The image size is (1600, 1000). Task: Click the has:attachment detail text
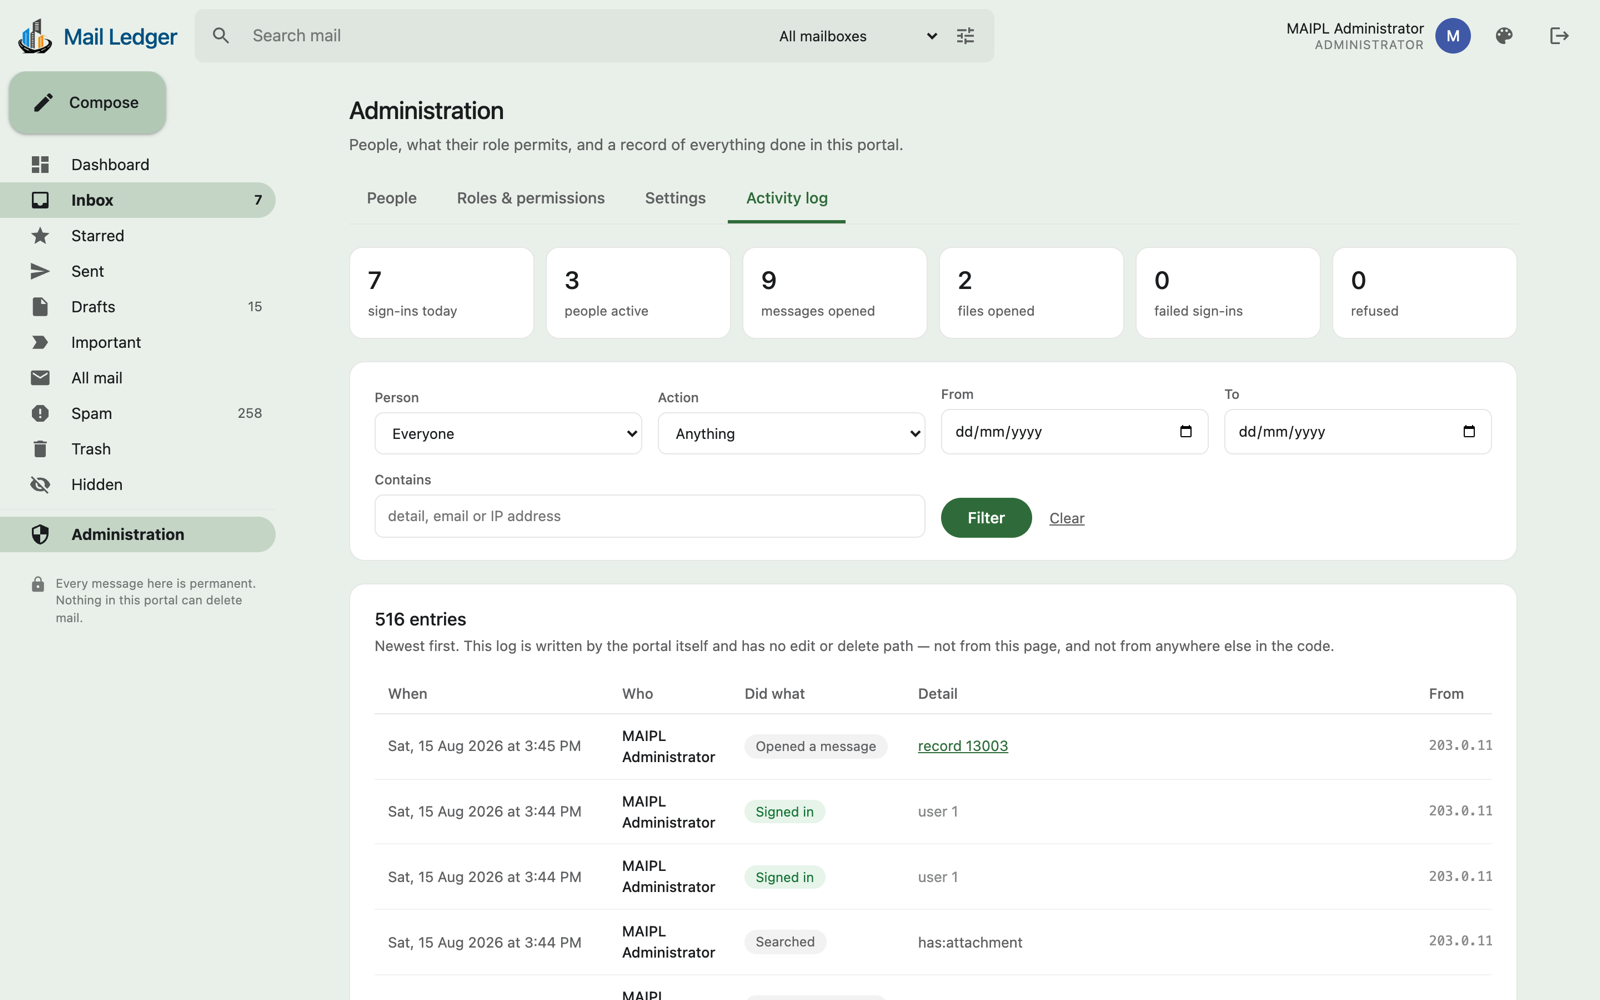click(x=970, y=943)
